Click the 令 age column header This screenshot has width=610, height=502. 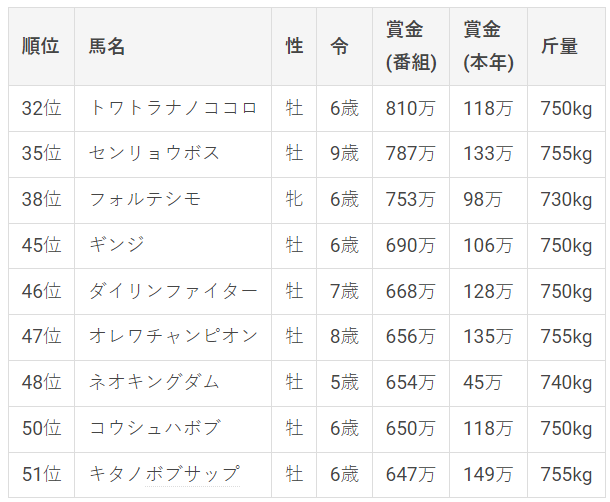coord(339,46)
